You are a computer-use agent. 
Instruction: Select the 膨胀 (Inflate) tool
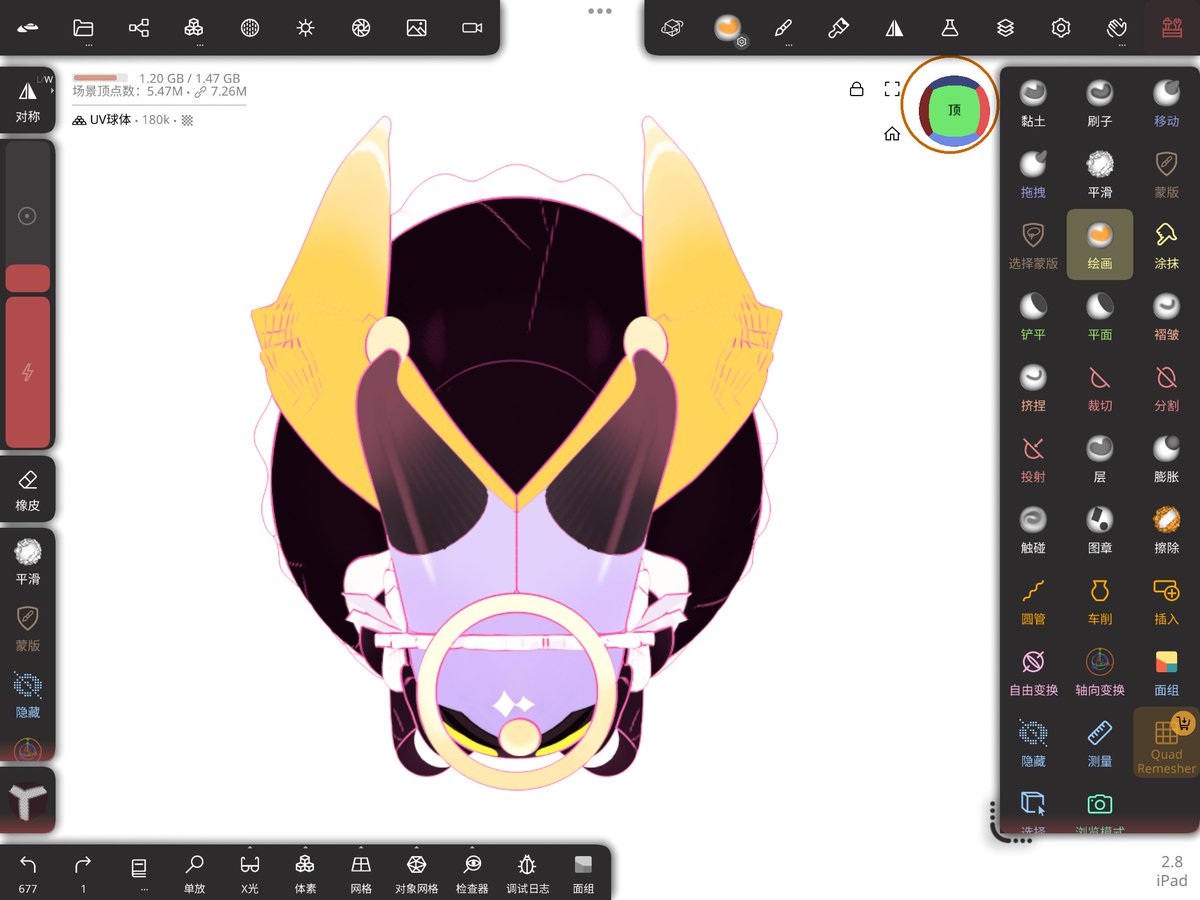point(1166,457)
